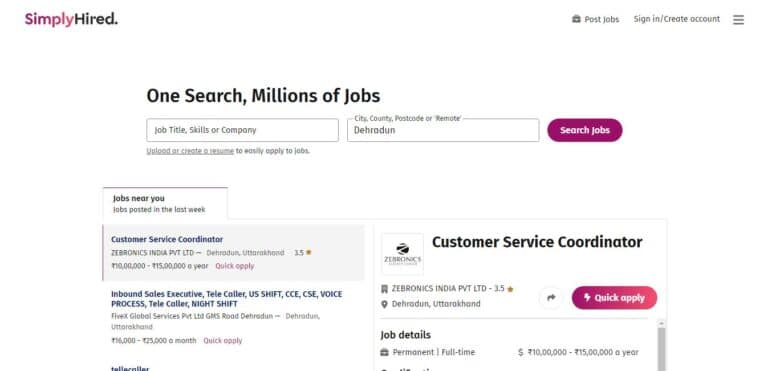Select the Jobs near you tab
The height and width of the screenshot is (371, 768).
pyautogui.click(x=165, y=203)
